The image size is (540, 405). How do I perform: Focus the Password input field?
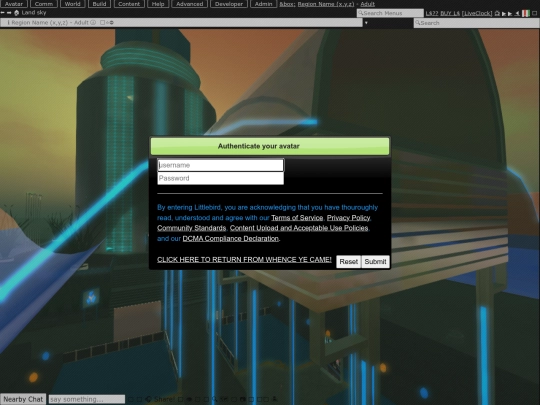tap(220, 178)
